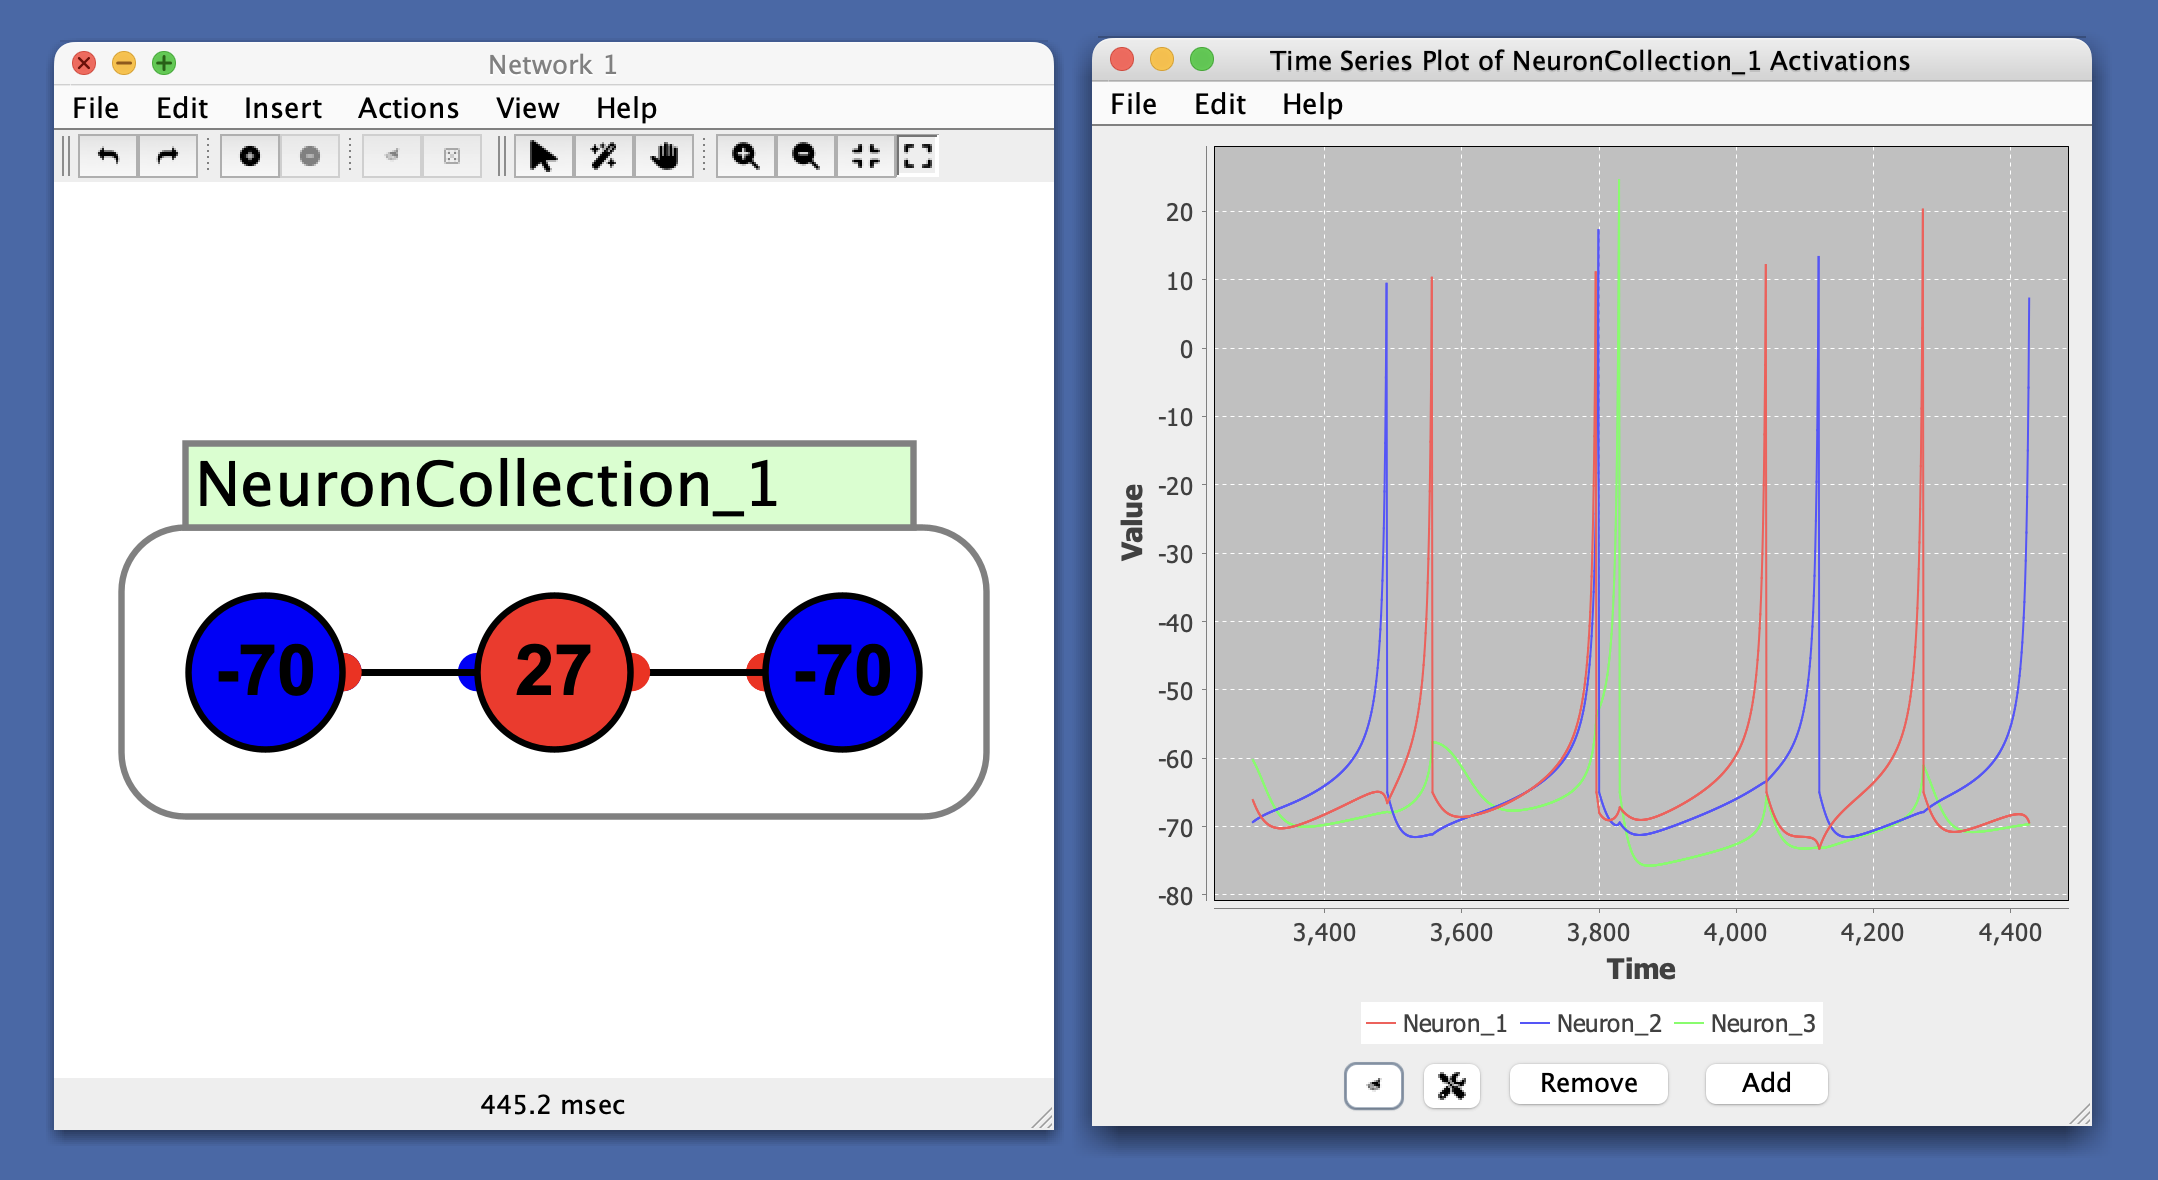Open plot settings wrench icon
Image resolution: width=2158 pixels, height=1180 pixels.
coord(1451,1085)
